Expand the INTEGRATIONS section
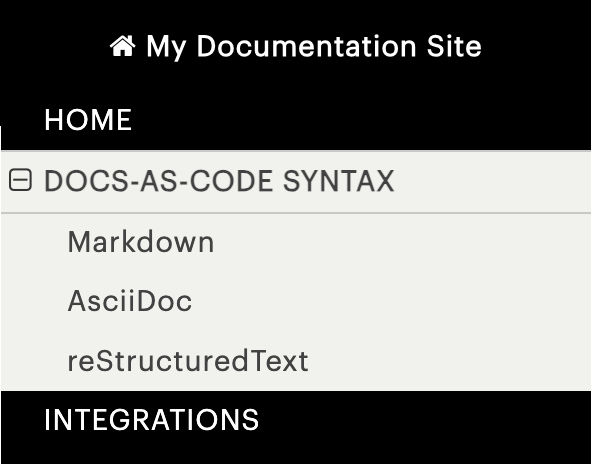This screenshot has width=591, height=464. [x=296, y=420]
